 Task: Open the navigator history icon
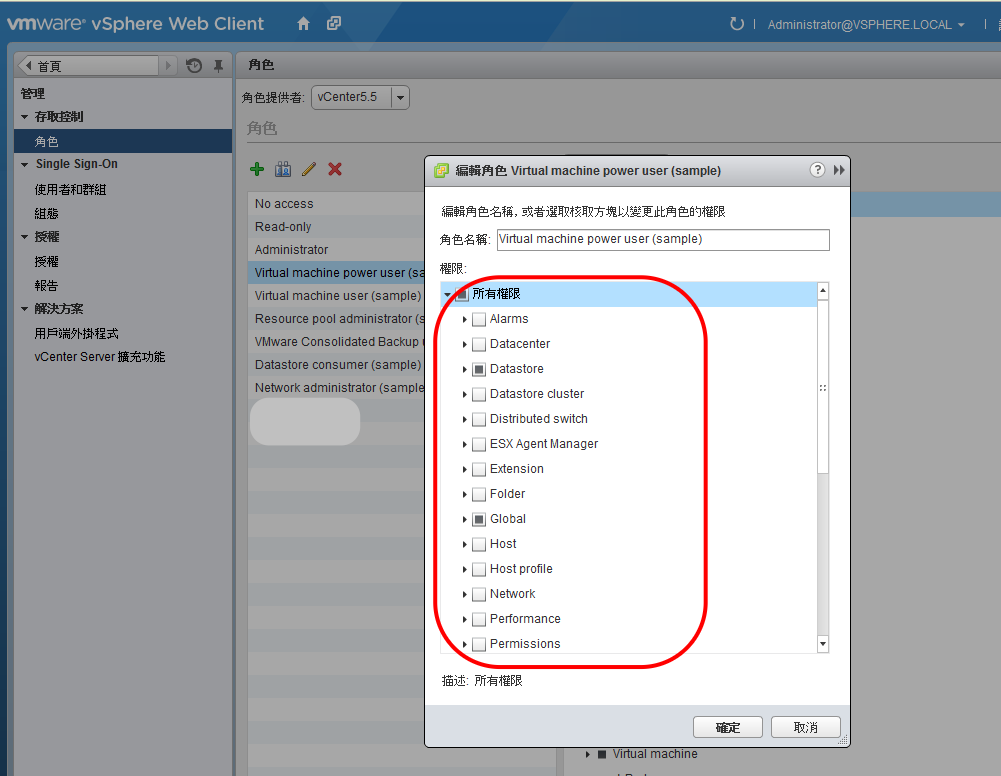click(194, 65)
